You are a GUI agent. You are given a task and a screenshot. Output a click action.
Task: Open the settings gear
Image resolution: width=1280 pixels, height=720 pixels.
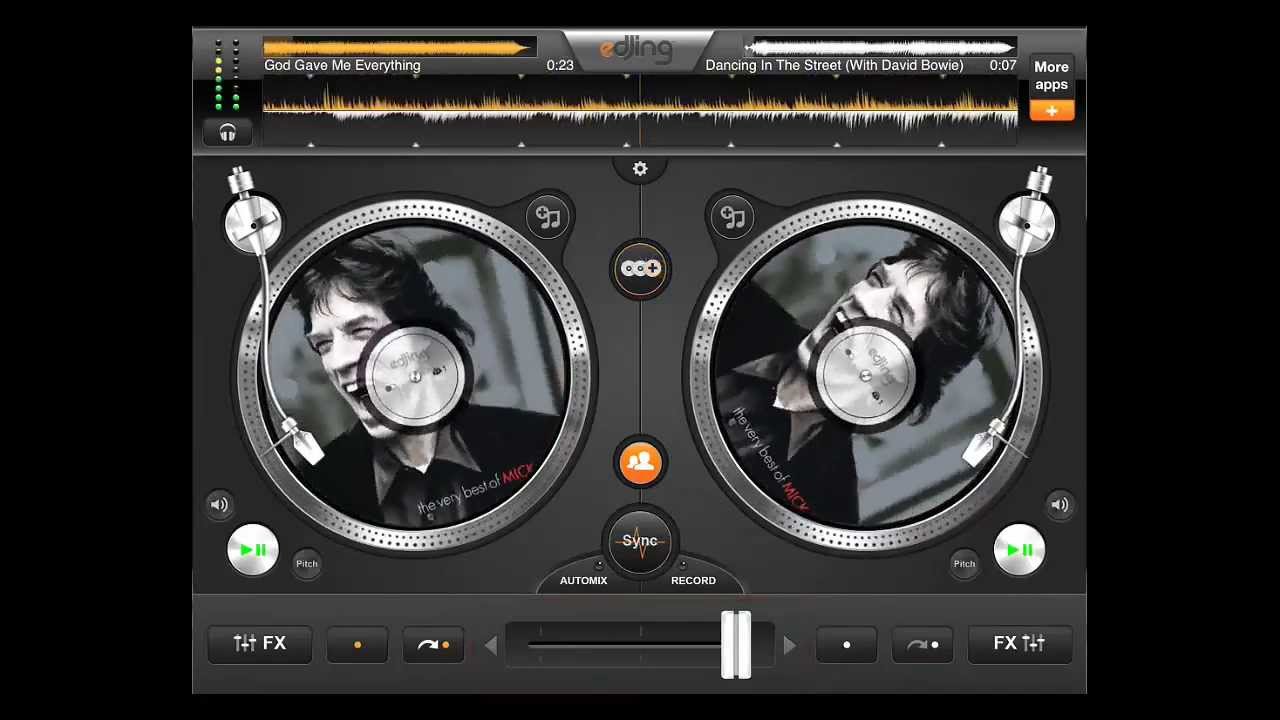640,169
